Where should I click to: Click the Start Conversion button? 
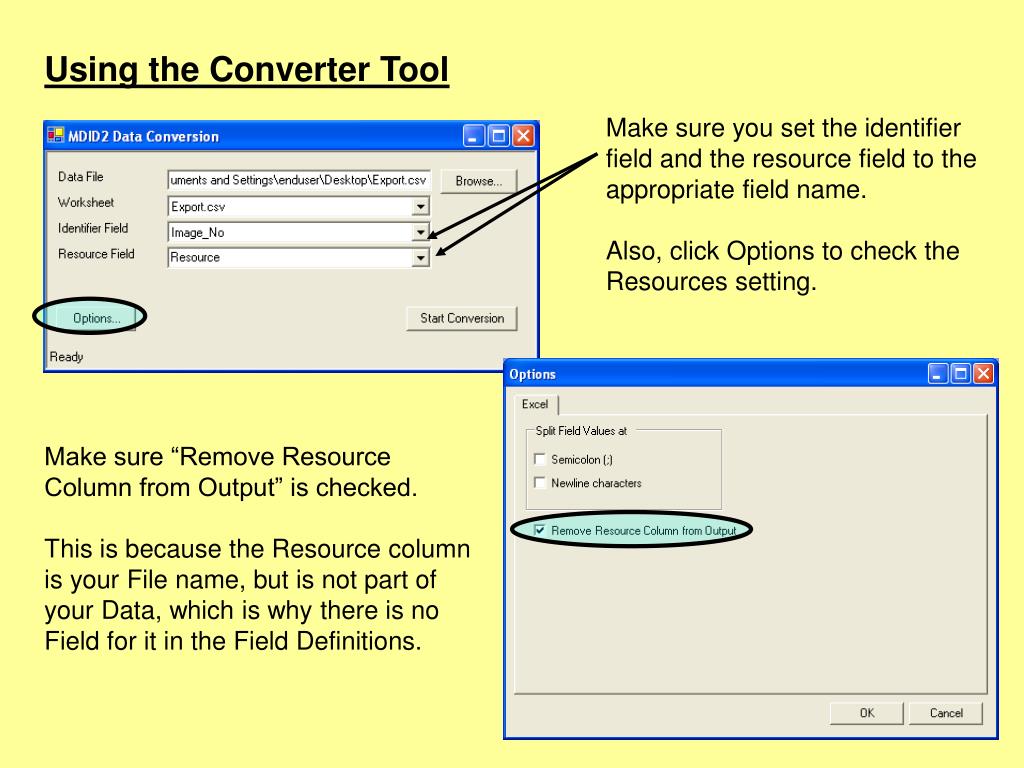[462, 318]
